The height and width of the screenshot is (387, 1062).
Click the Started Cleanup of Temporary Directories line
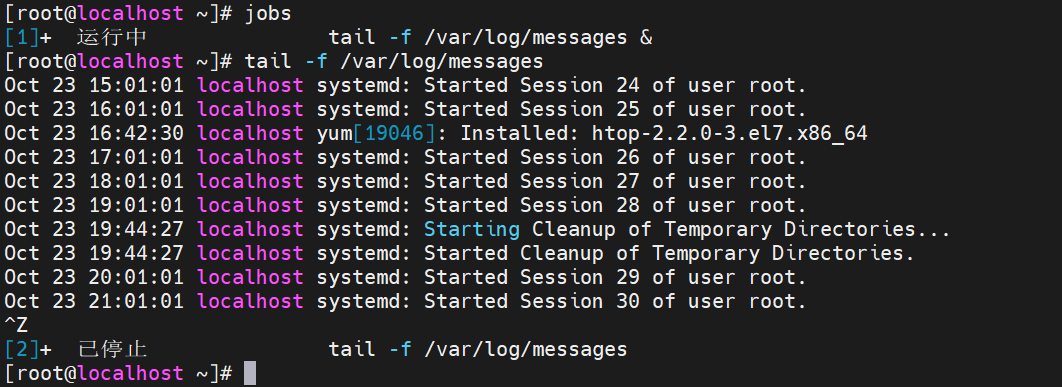pos(460,253)
